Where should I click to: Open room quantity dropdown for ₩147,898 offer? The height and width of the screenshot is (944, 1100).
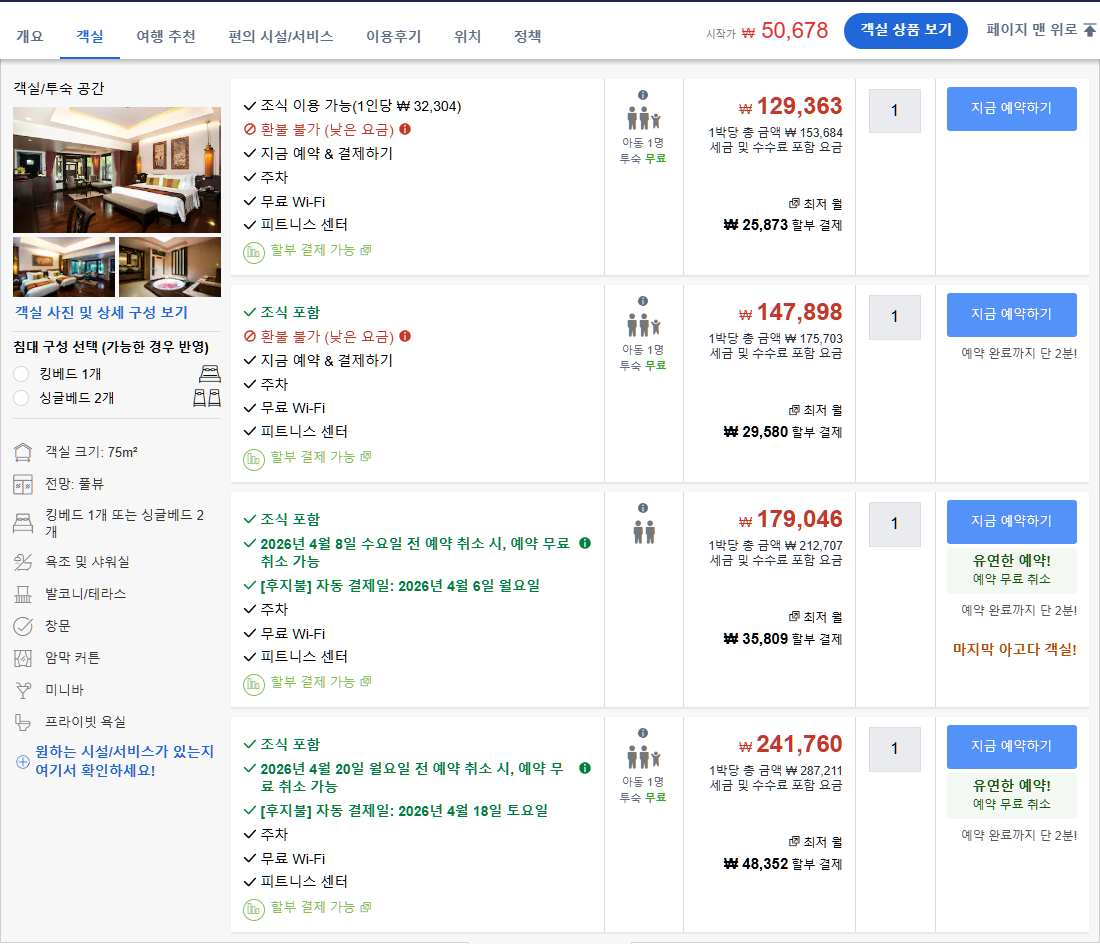(x=894, y=317)
